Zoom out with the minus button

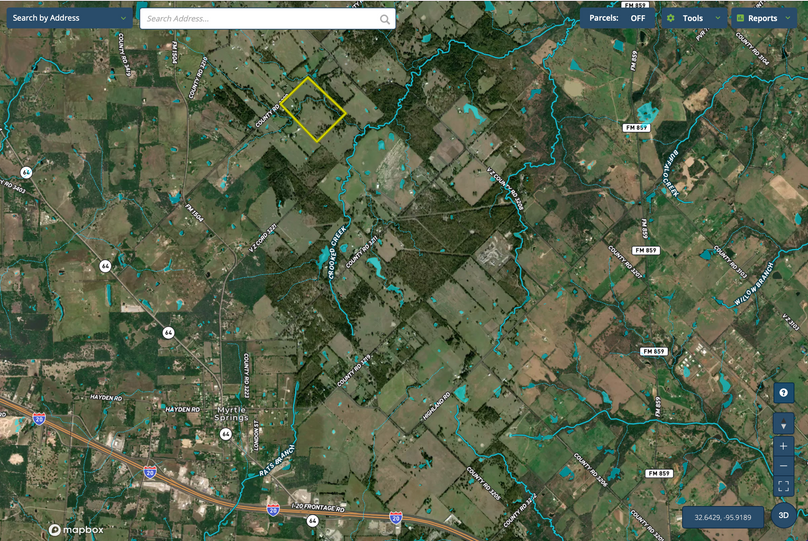tap(783, 466)
